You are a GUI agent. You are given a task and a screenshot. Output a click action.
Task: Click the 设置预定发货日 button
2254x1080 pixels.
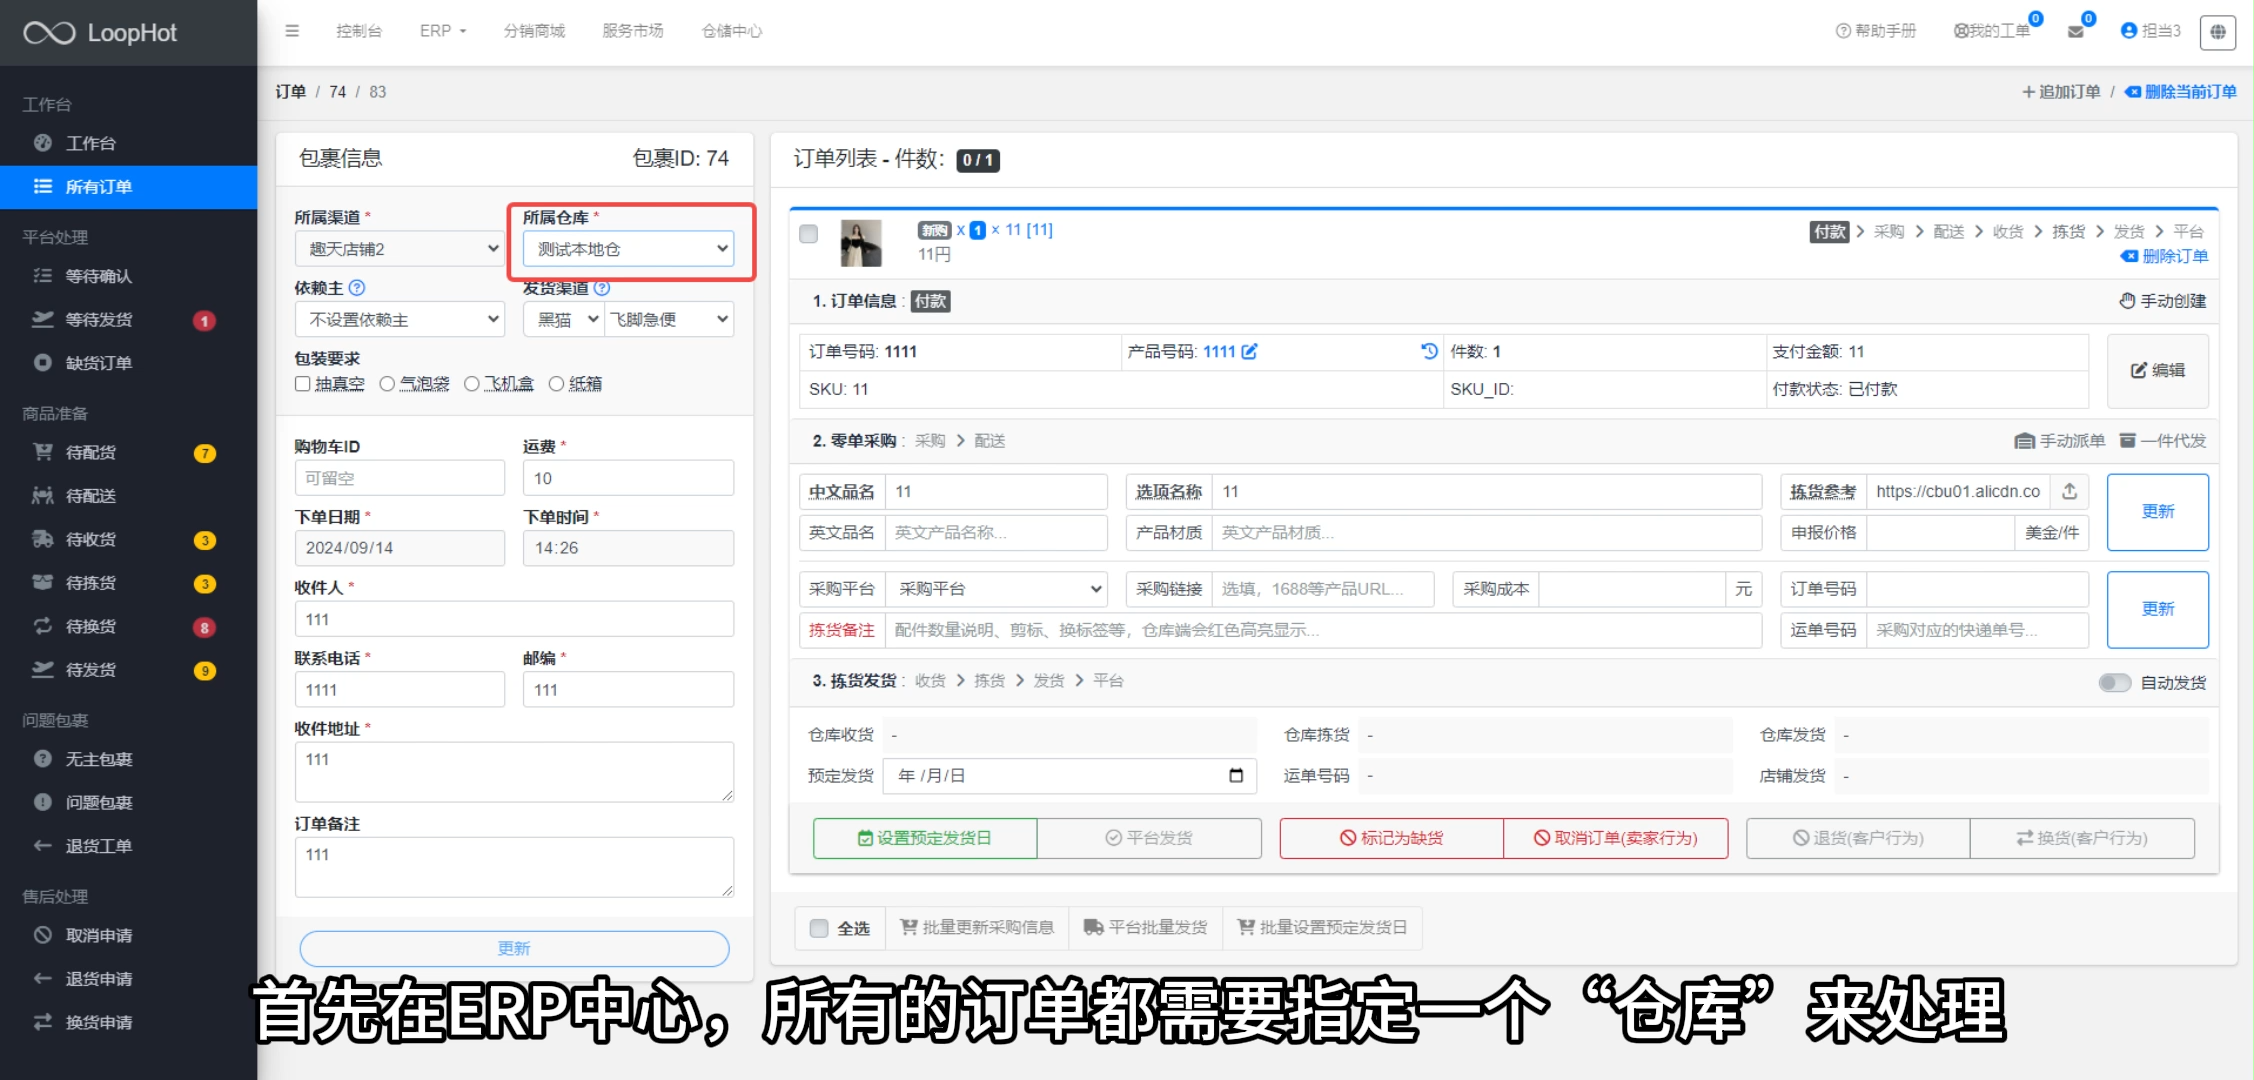tap(923, 838)
